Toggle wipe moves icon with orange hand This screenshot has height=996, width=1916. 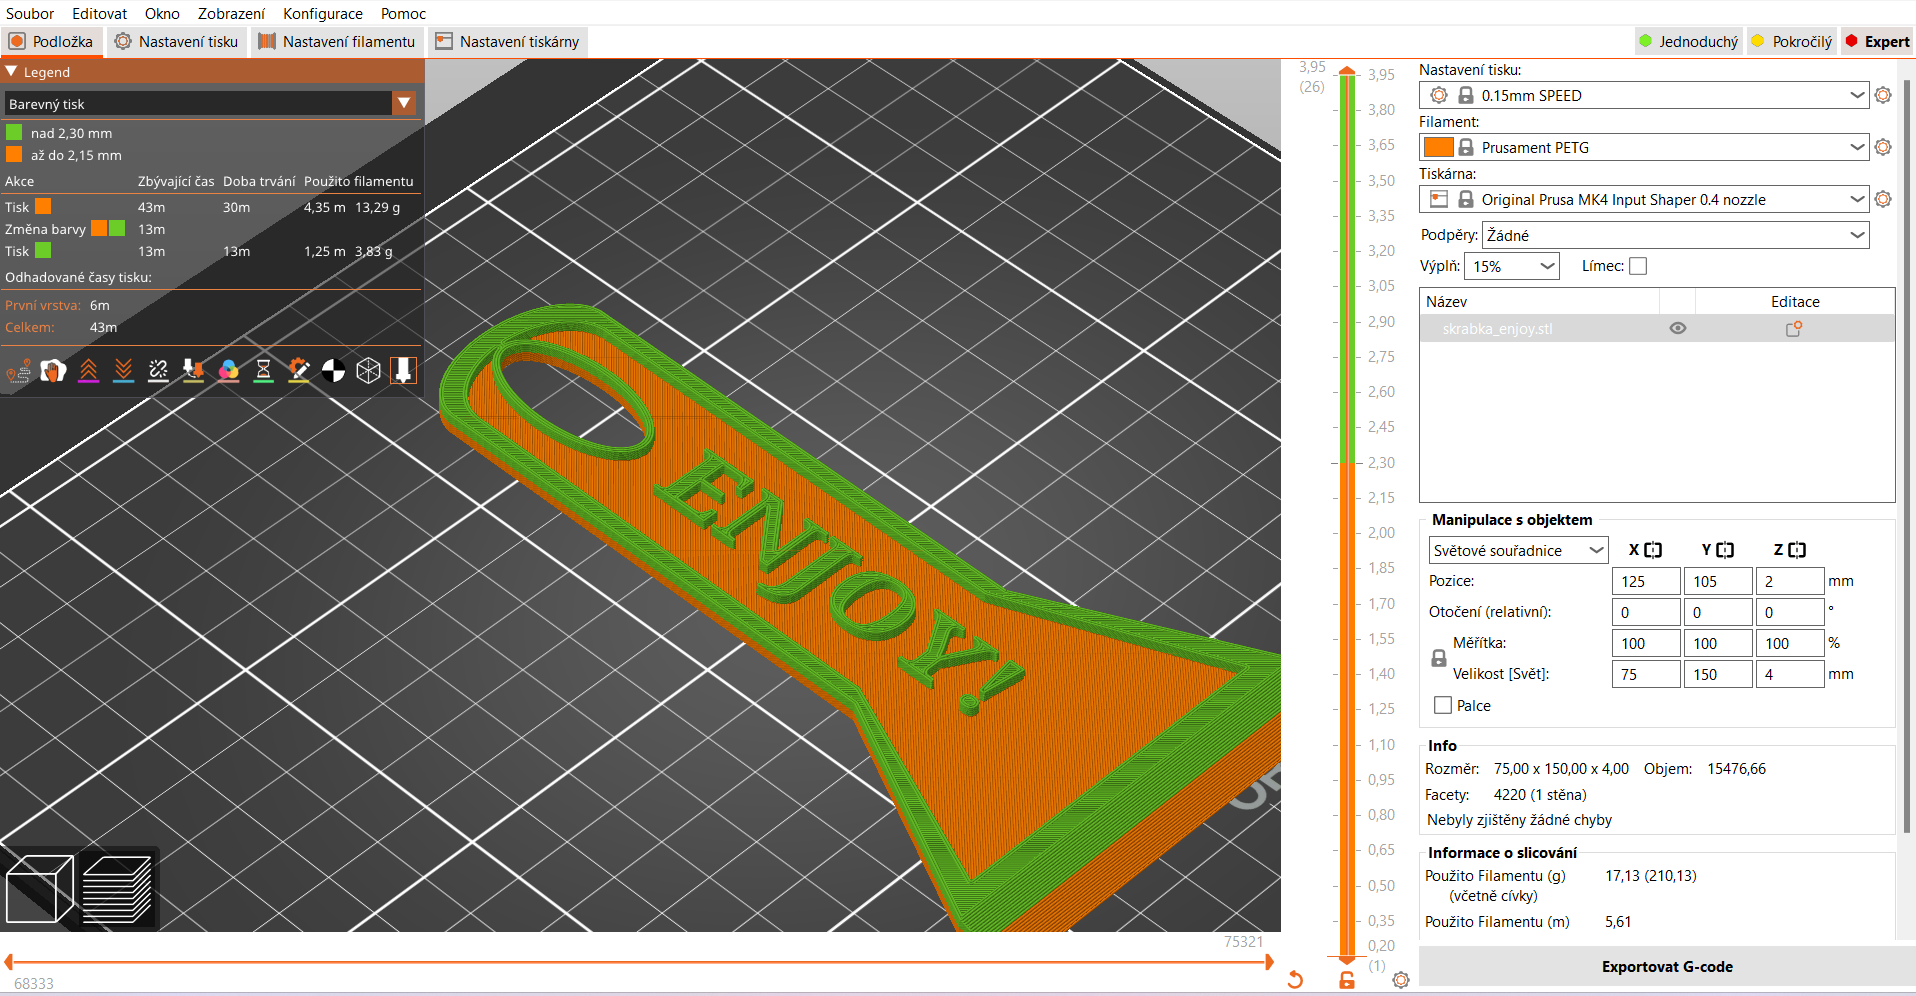click(x=53, y=371)
